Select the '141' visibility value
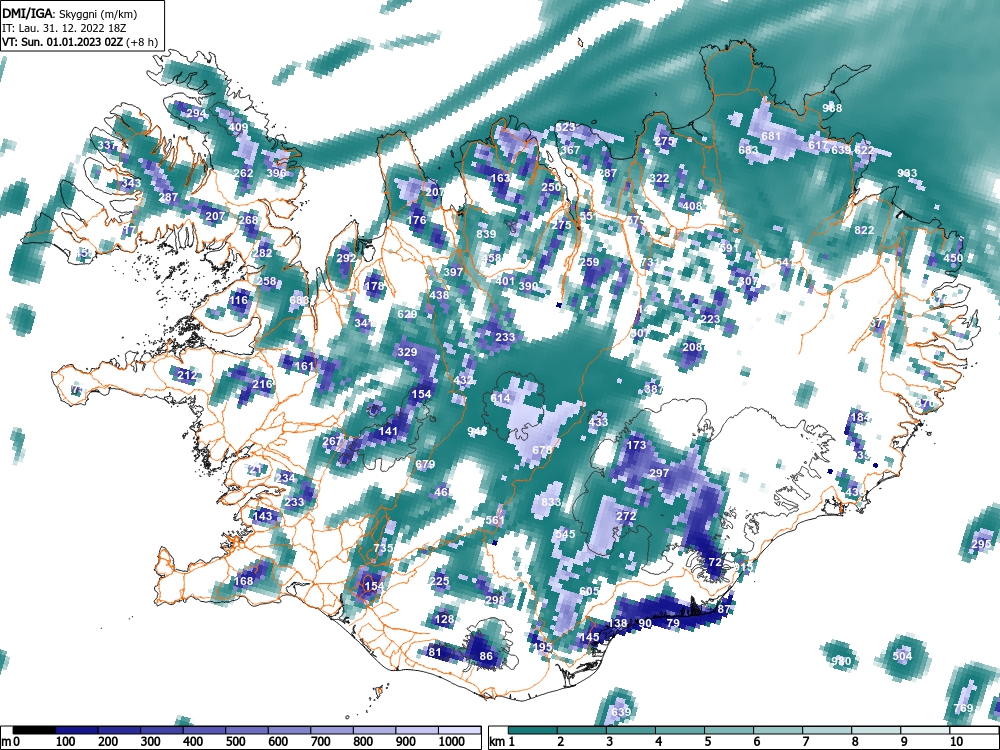This screenshot has width=1000, height=750. click(x=388, y=432)
